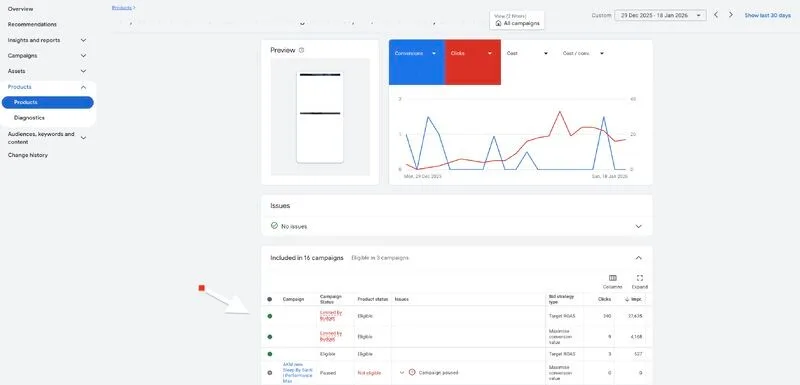The image size is (800, 385).
Task: Select the highlighted Products sub-item
Action: tap(47, 102)
